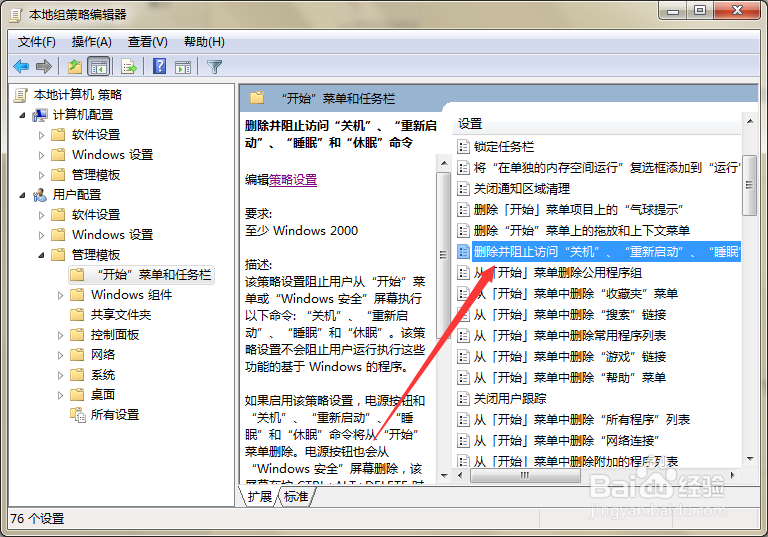Click the Up one level folder icon

[75, 66]
